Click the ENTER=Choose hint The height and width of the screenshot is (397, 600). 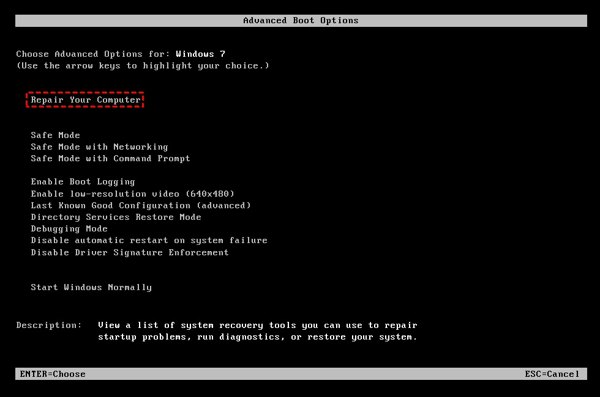(x=52, y=374)
